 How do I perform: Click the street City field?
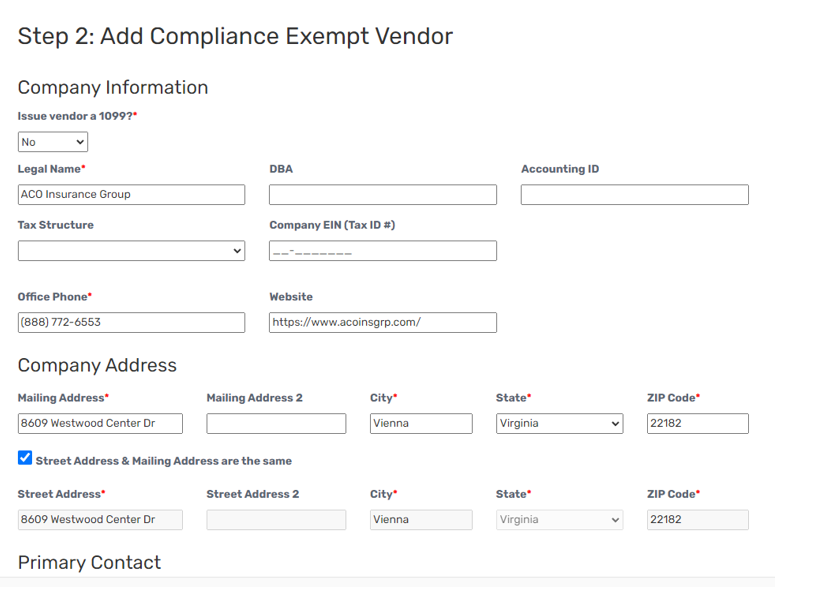[x=421, y=519]
